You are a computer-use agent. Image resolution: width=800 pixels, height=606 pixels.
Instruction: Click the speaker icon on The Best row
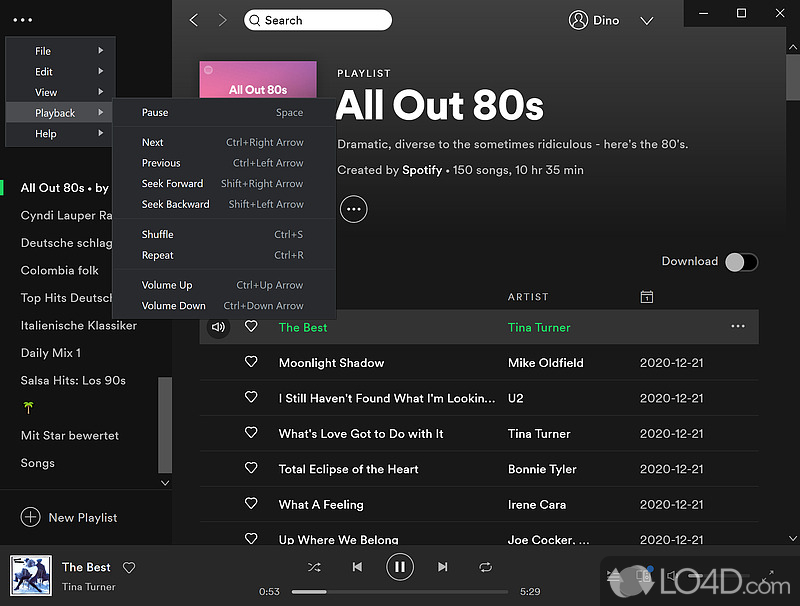click(218, 327)
